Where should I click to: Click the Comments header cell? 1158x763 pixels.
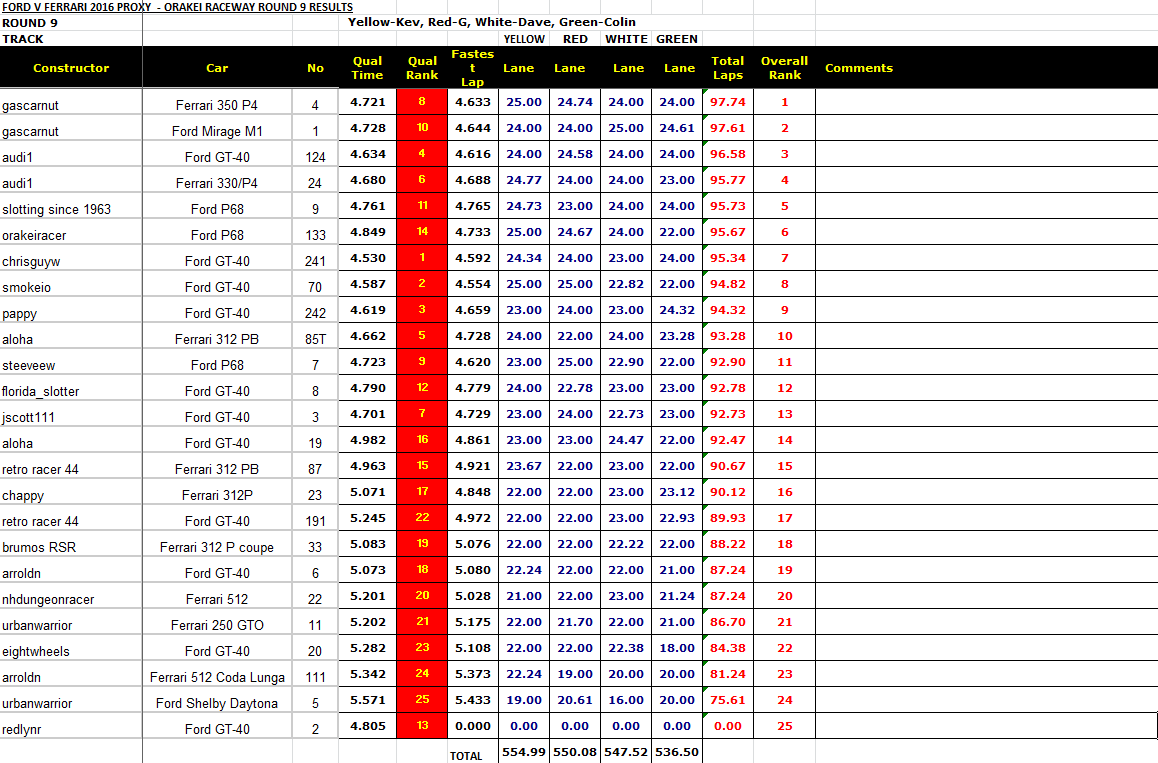pos(859,68)
